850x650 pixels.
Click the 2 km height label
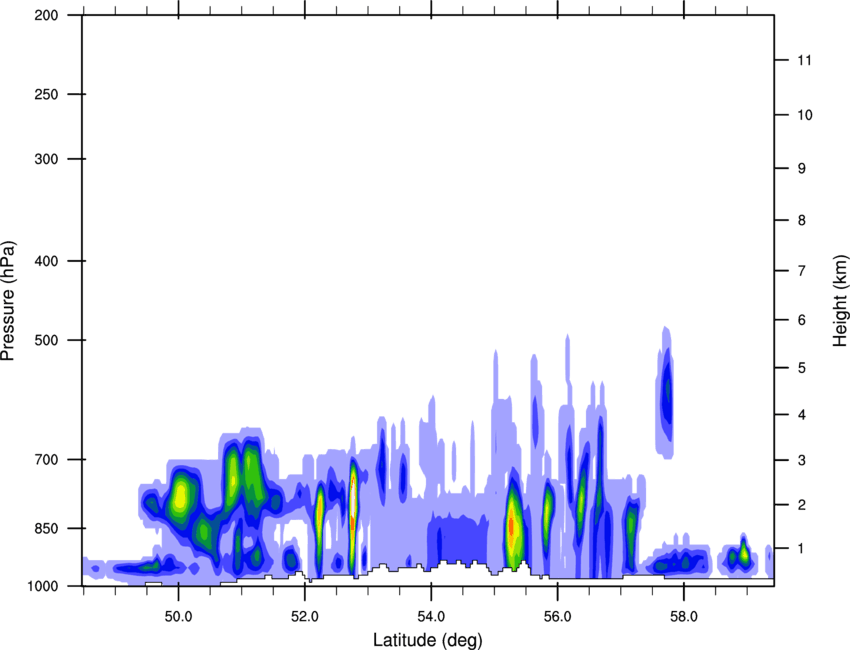pyautogui.click(x=802, y=505)
